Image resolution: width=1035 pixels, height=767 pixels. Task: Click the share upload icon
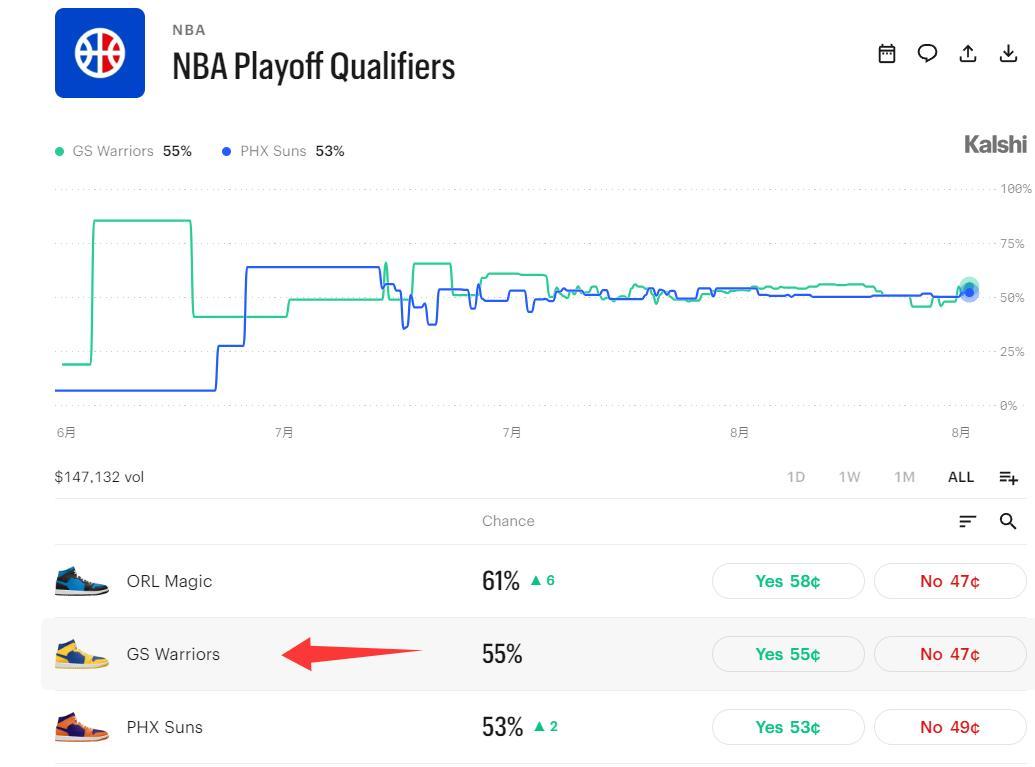[968, 53]
